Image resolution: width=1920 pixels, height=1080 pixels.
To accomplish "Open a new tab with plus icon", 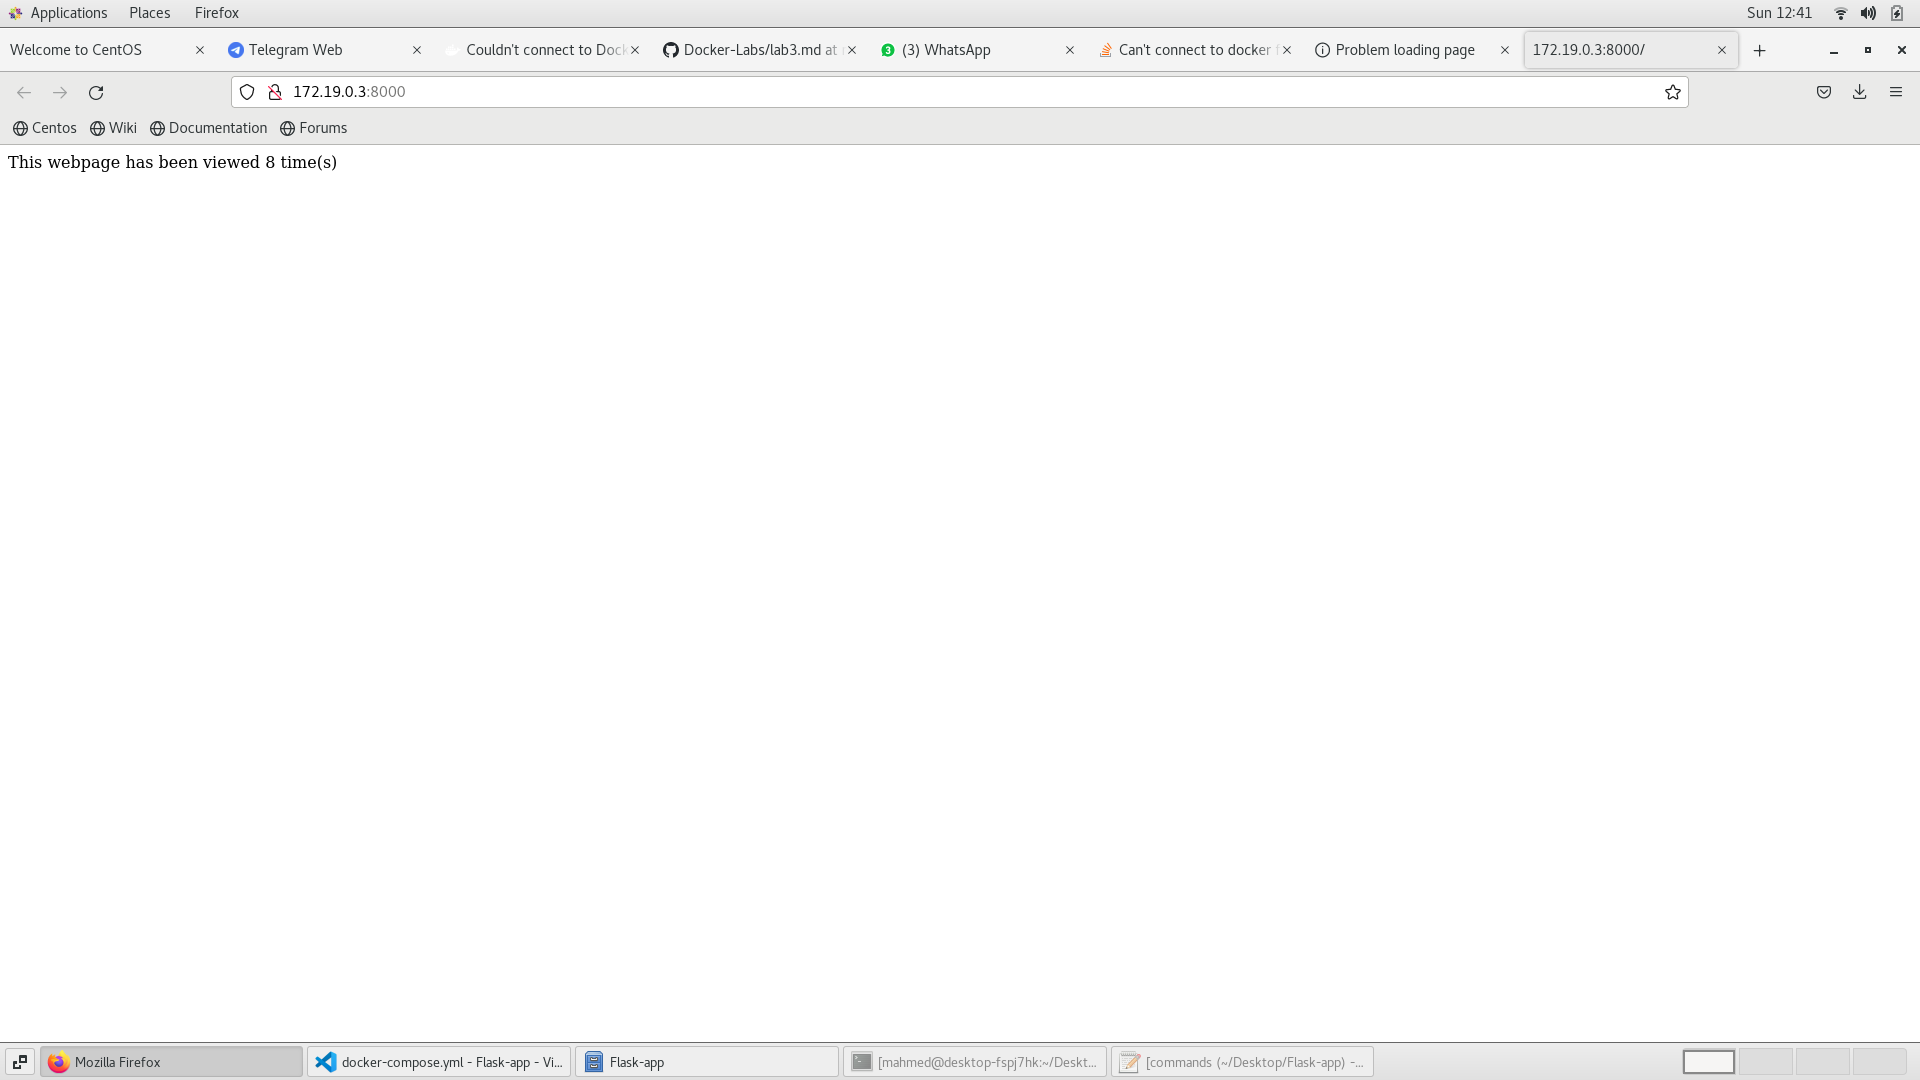I will click(1759, 50).
